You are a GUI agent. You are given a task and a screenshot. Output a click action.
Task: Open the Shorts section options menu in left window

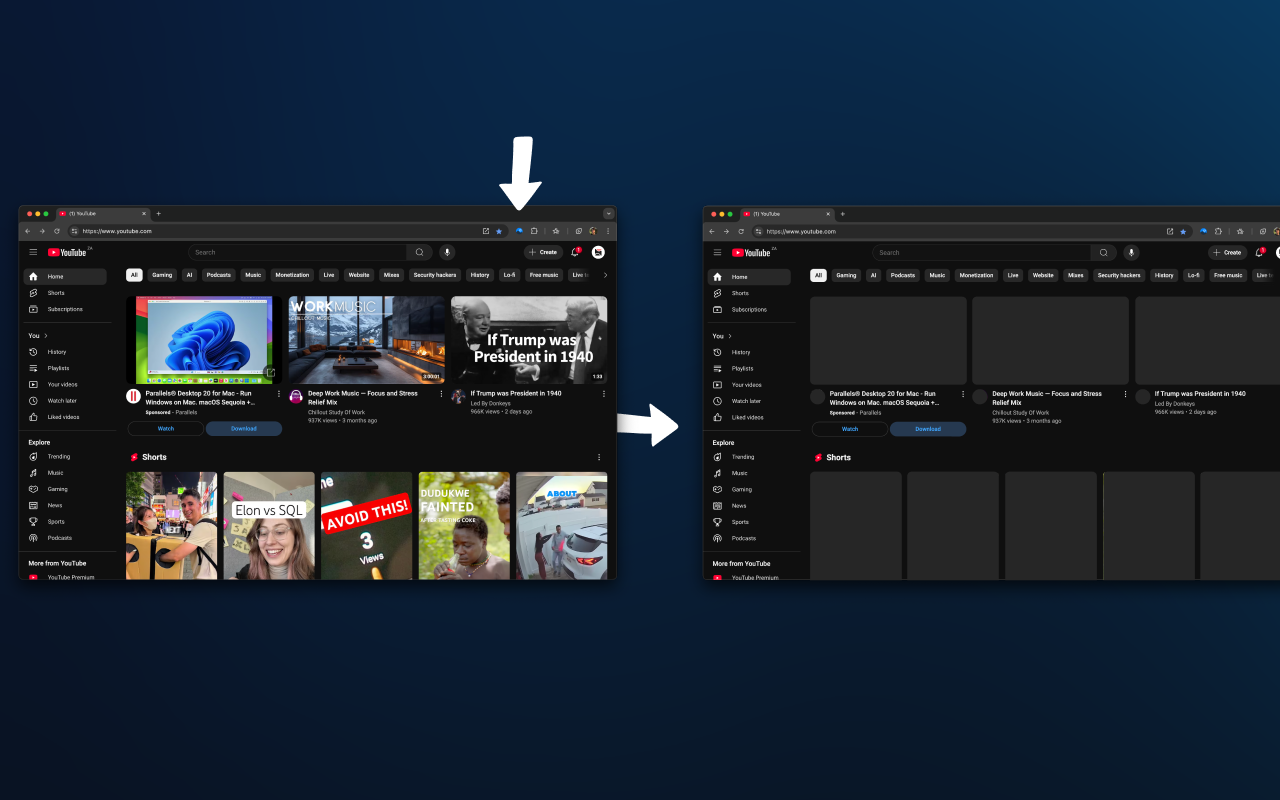click(x=599, y=457)
